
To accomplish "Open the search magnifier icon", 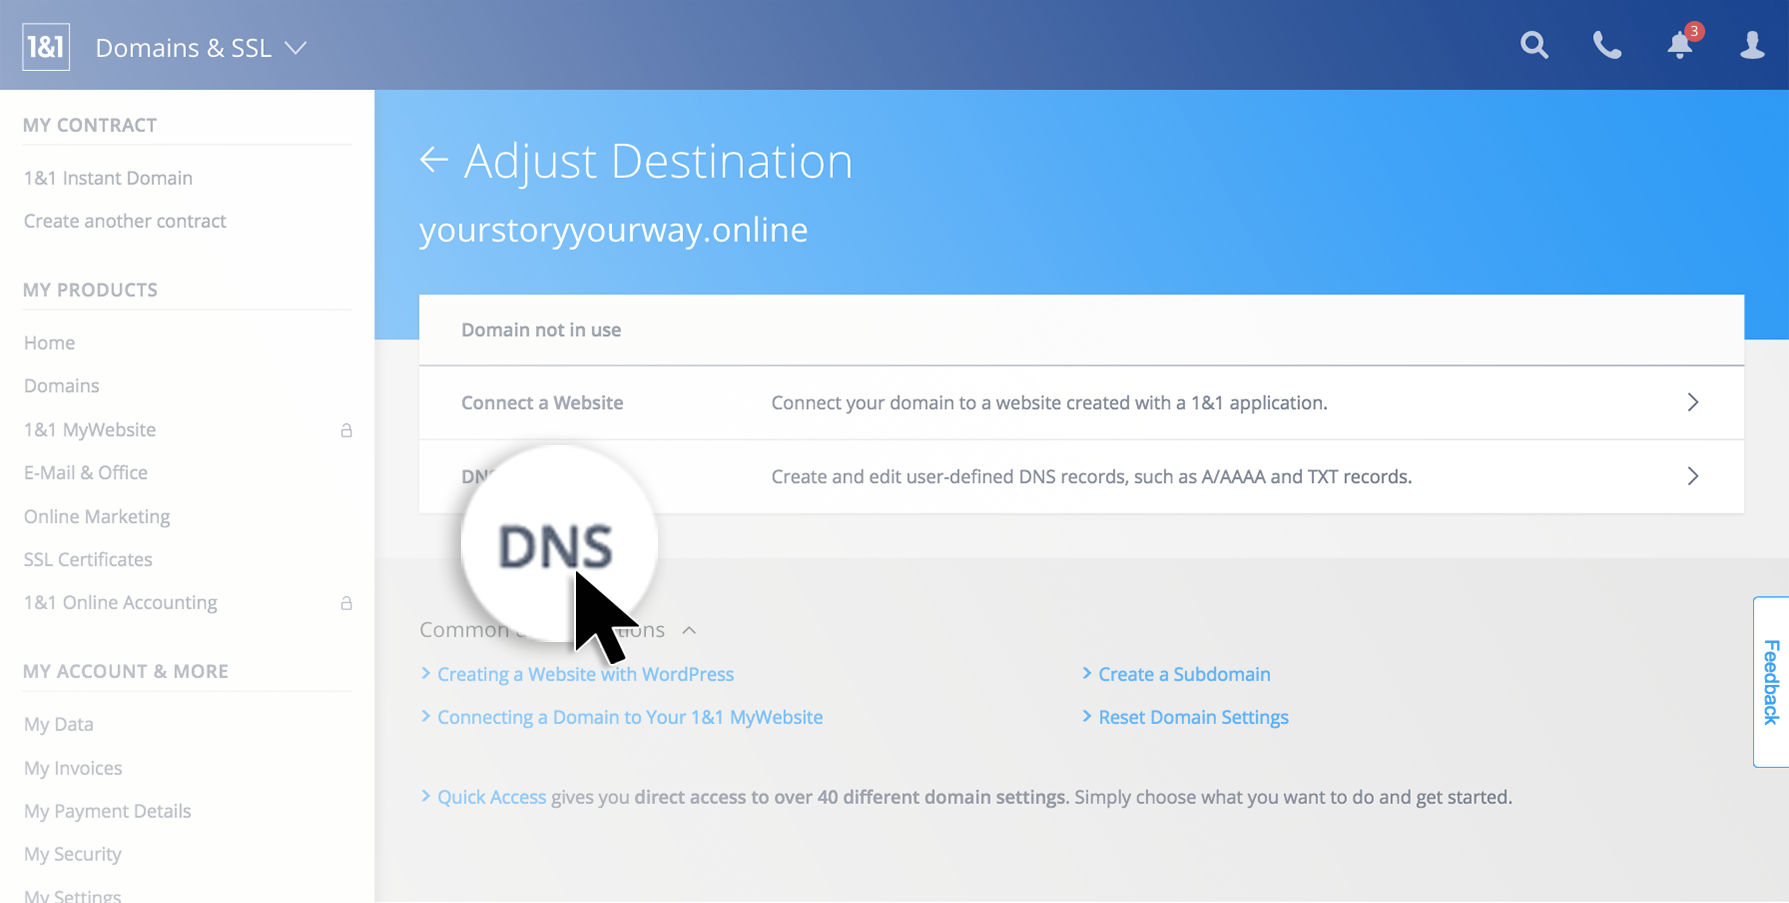I will [x=1534, y=45].
